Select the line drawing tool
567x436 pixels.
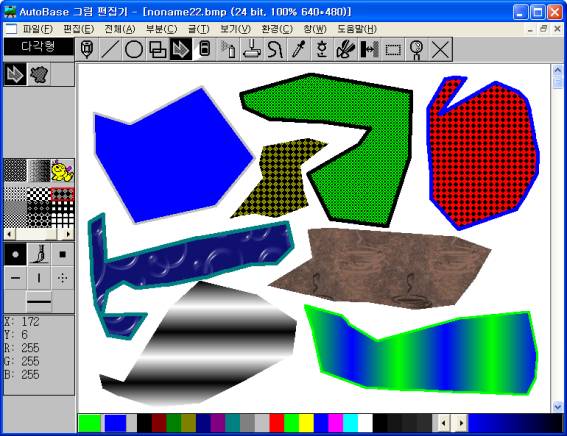tap(110, 49)
